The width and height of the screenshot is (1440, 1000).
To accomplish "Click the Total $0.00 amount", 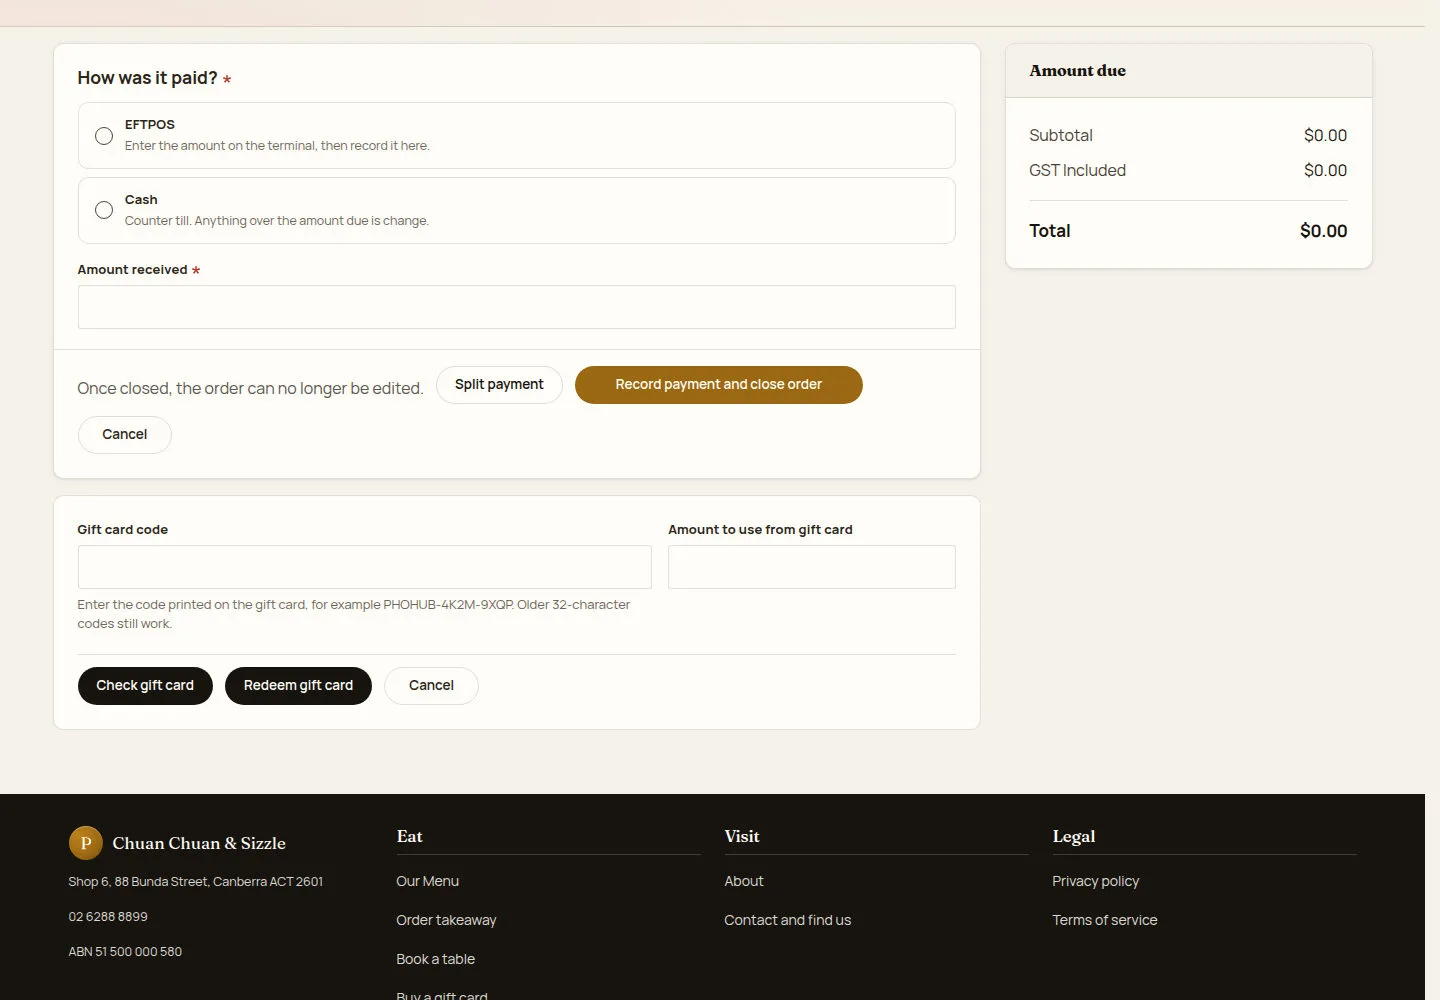I will coord(1323,231).
